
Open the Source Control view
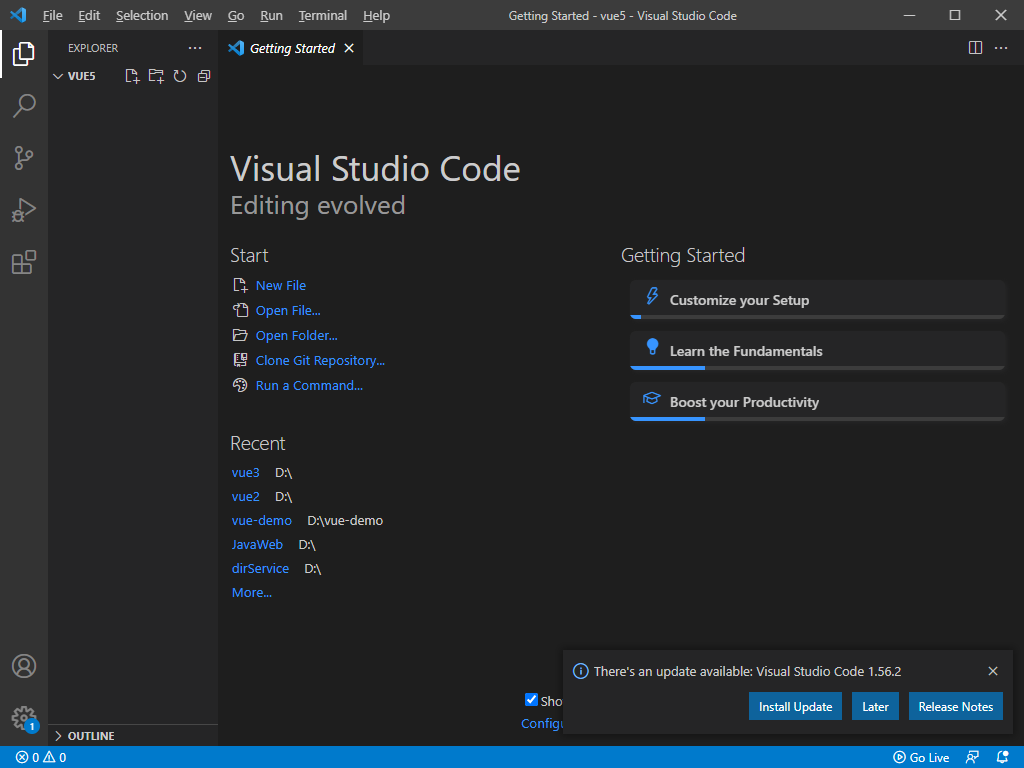coord(24,158)
